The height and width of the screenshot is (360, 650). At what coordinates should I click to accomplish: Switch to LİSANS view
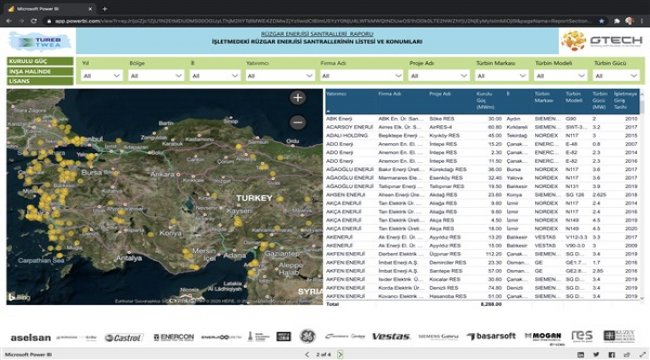point(40,81)
